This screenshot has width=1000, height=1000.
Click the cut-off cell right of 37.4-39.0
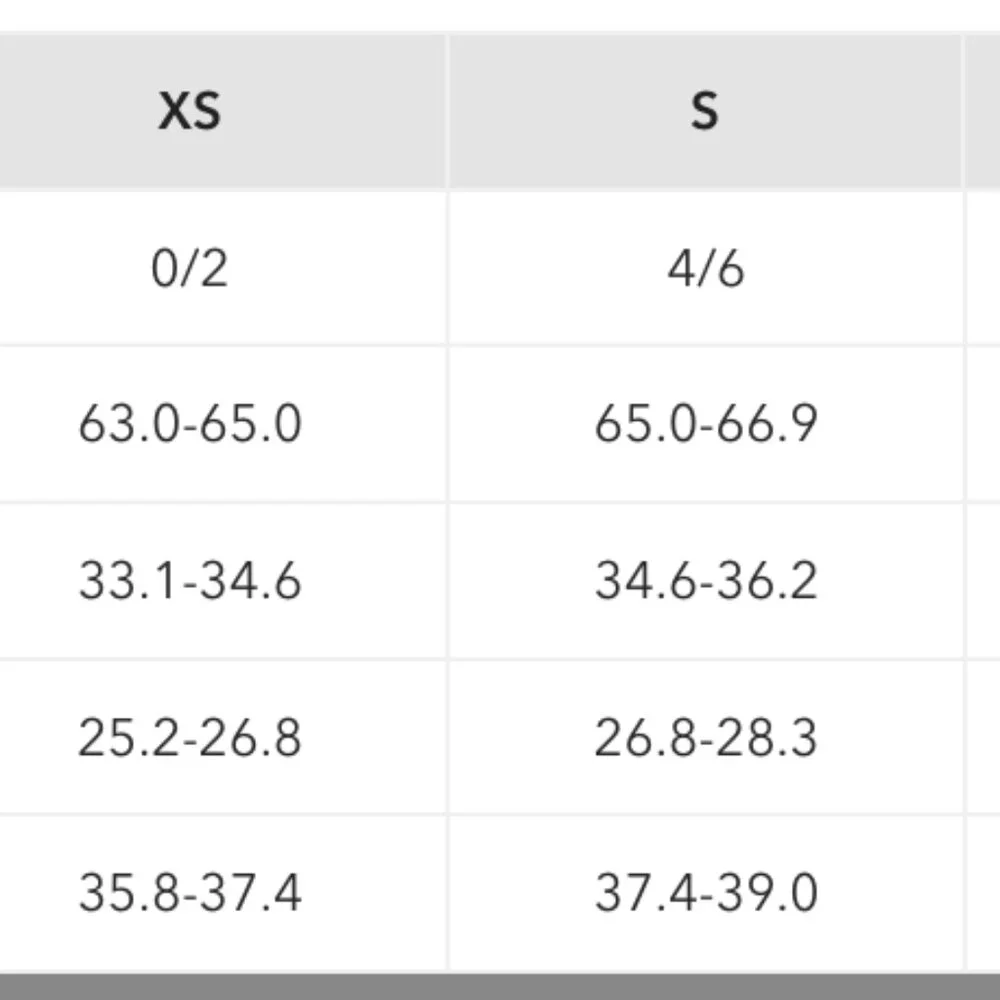983,893
